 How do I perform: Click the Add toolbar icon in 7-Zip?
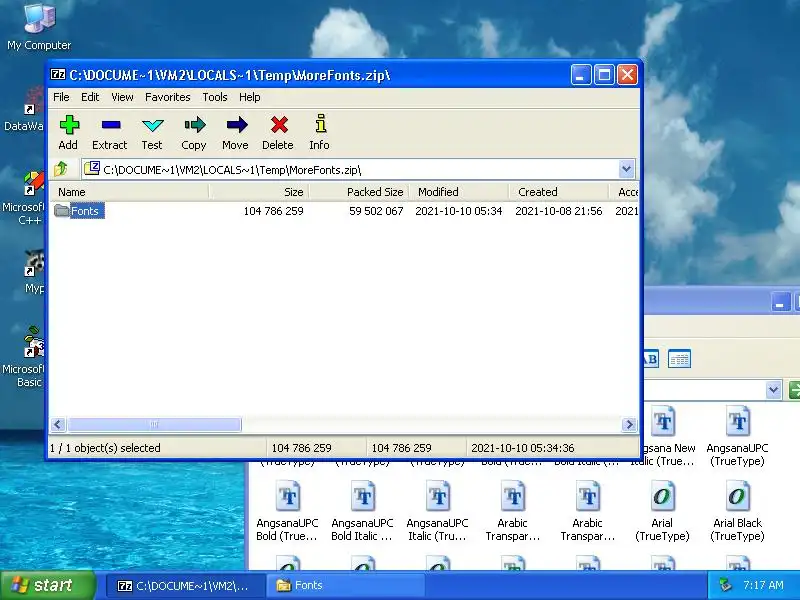69,132
